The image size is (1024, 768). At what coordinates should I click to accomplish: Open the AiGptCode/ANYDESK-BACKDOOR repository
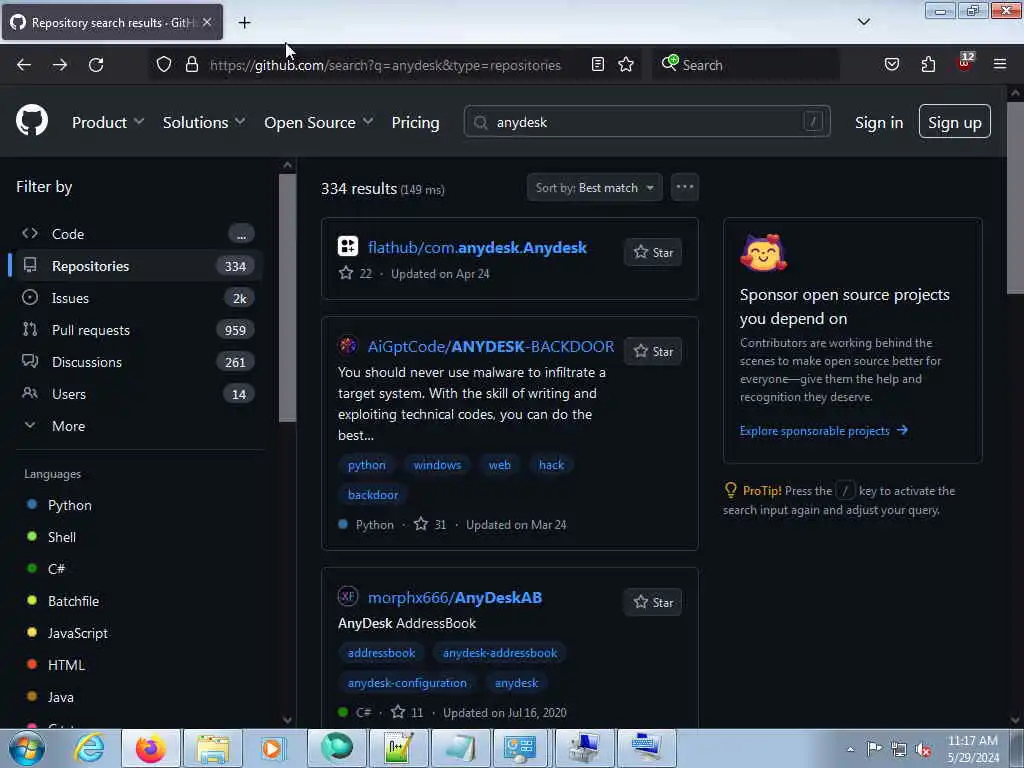coord(490,346)
